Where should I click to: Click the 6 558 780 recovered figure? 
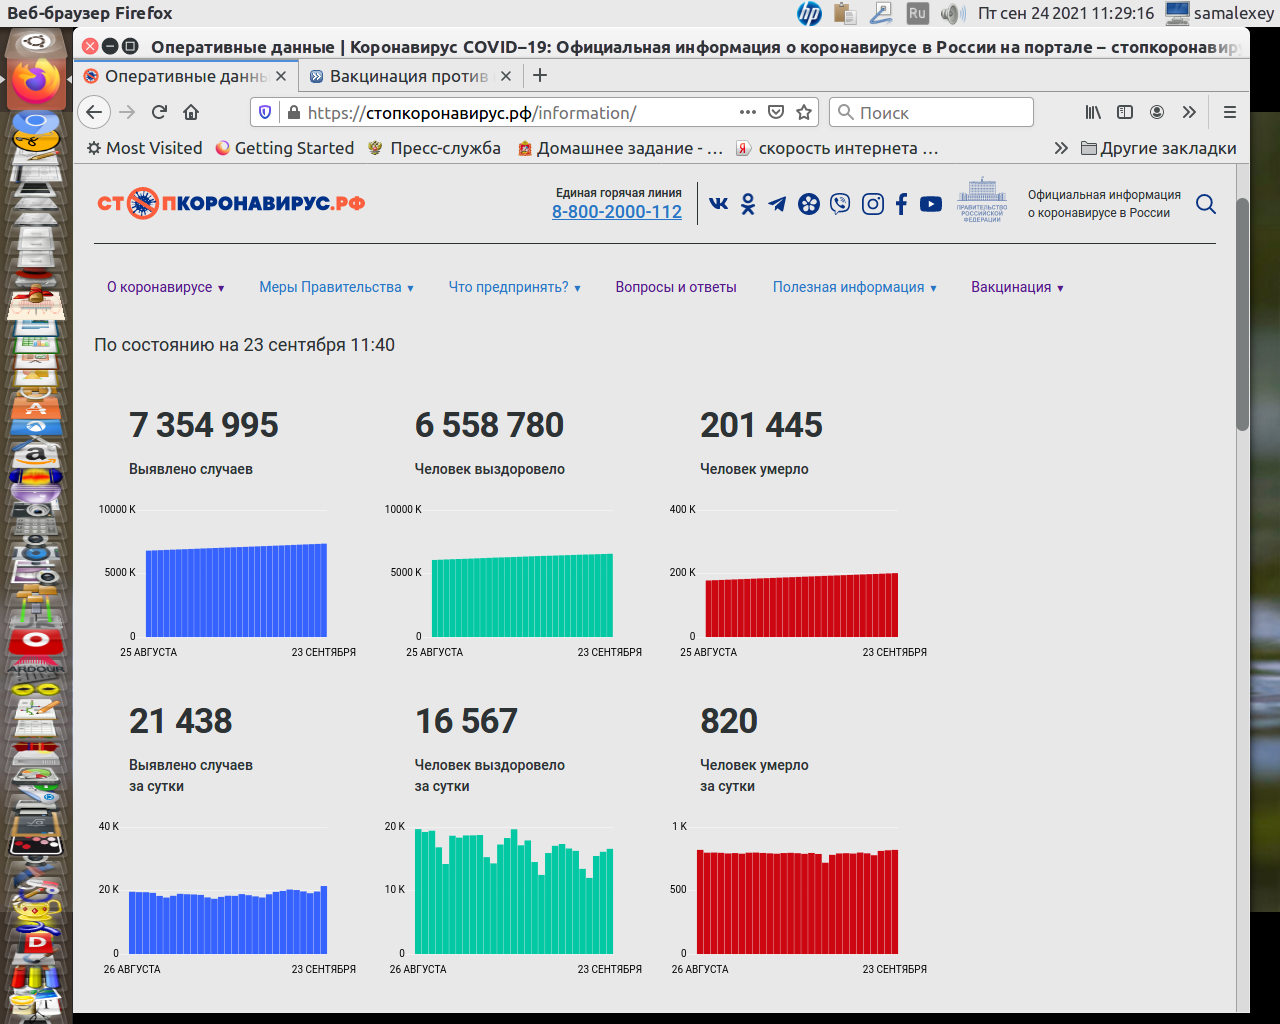[489, 425]
